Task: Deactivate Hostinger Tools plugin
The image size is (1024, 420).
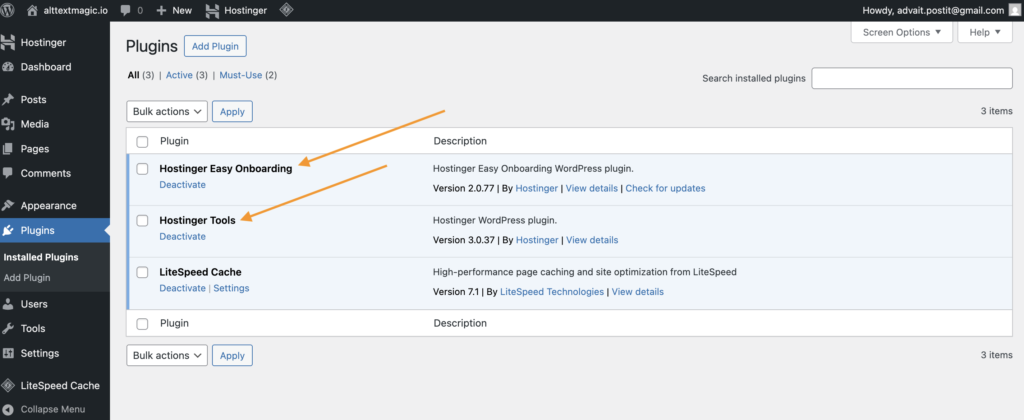Action: coord(182,236)
